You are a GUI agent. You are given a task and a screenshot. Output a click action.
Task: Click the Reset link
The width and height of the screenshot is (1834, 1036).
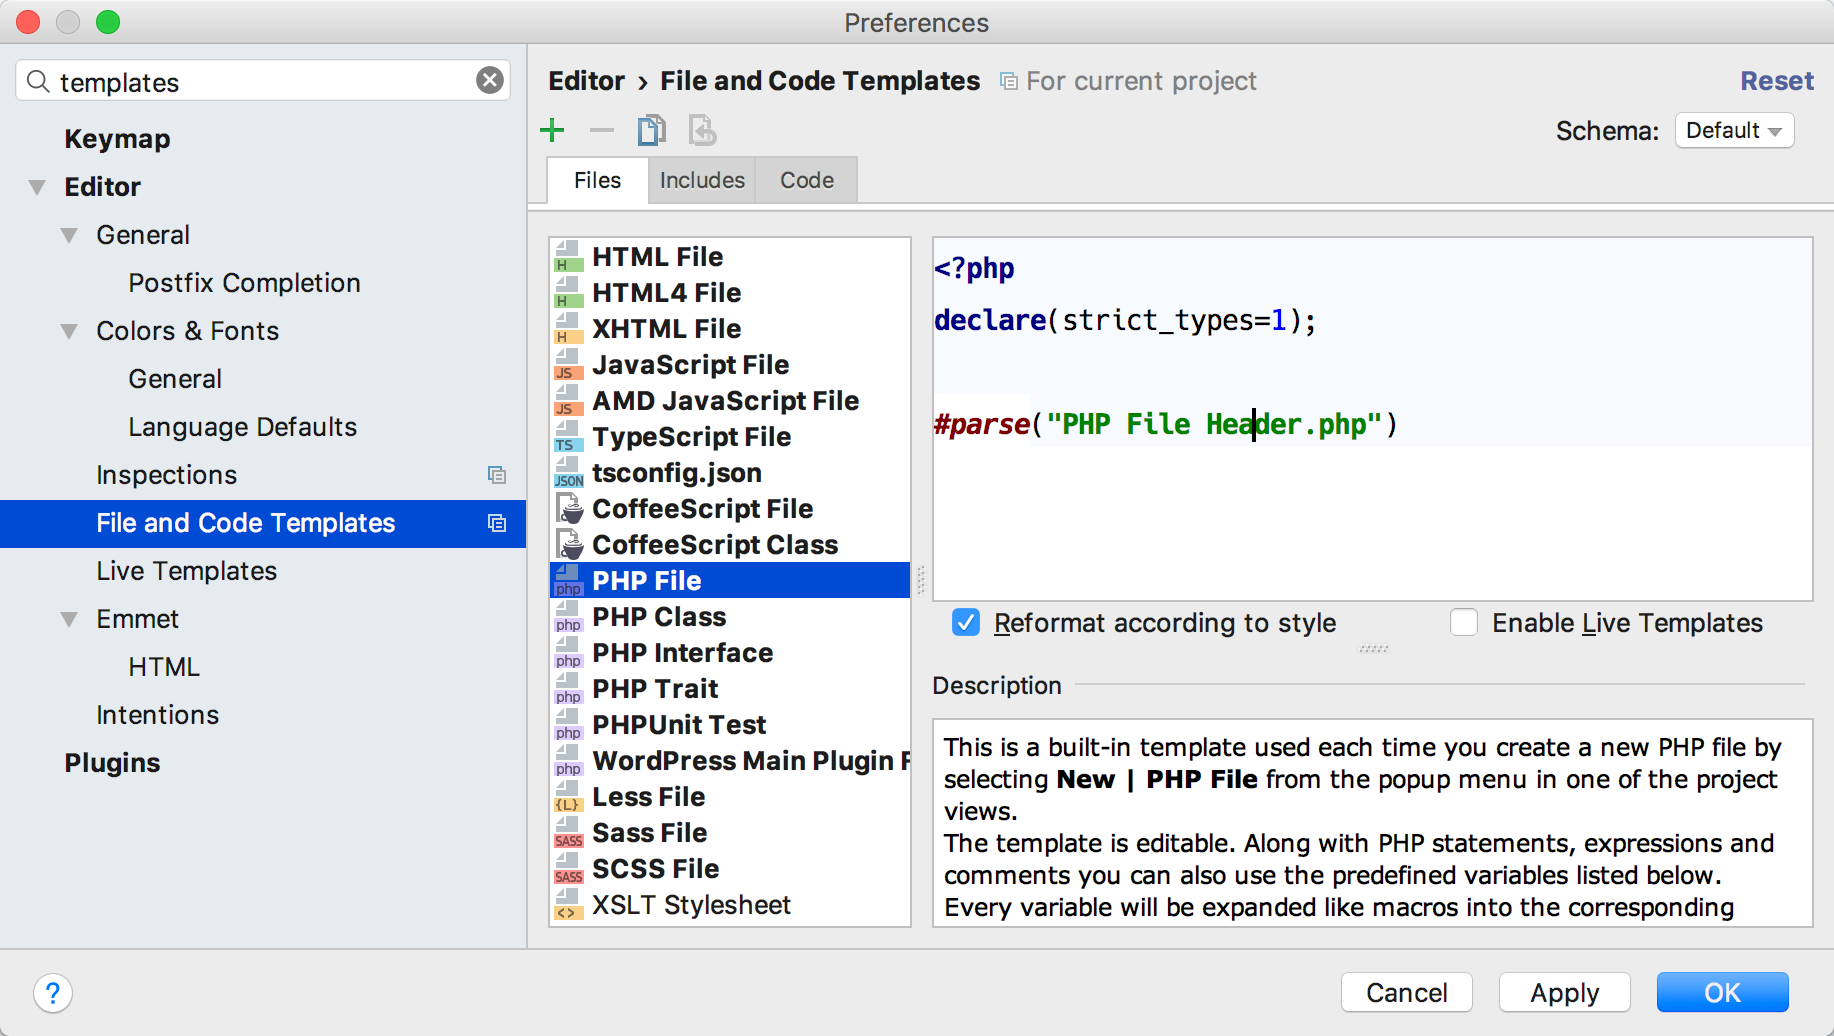click(x=1776, y=81)
